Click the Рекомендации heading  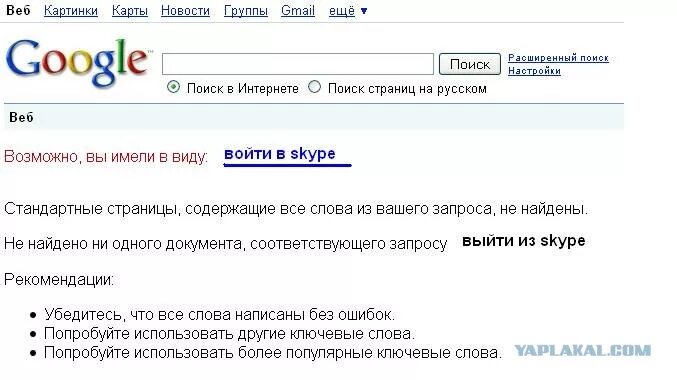59,280
